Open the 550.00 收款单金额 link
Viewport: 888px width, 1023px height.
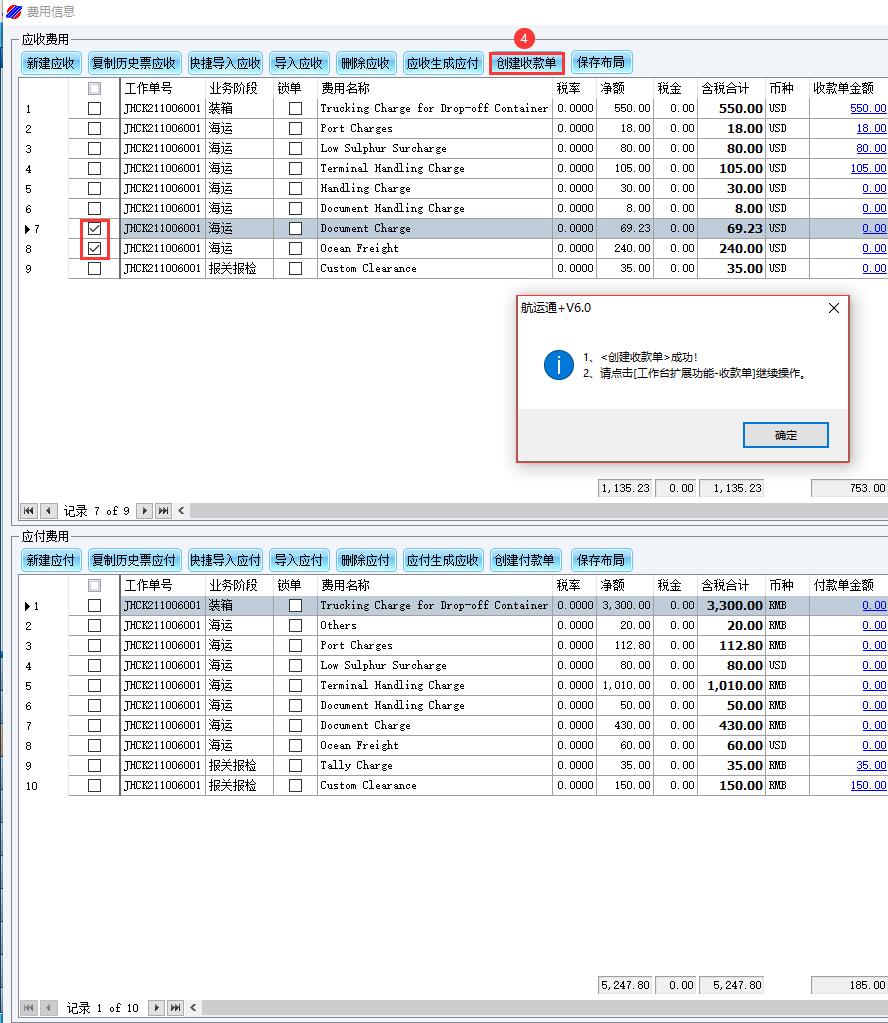[x=867, y=108]
